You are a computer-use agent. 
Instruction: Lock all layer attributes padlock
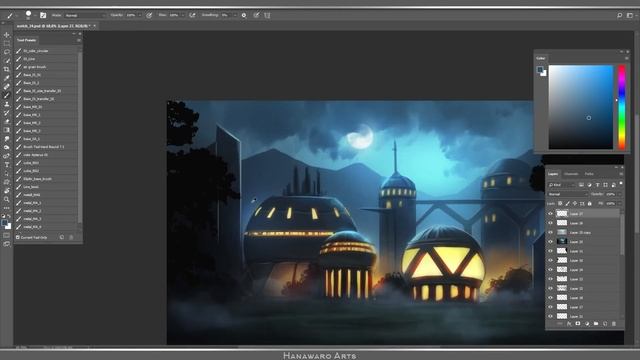click(x=589, y=203)
